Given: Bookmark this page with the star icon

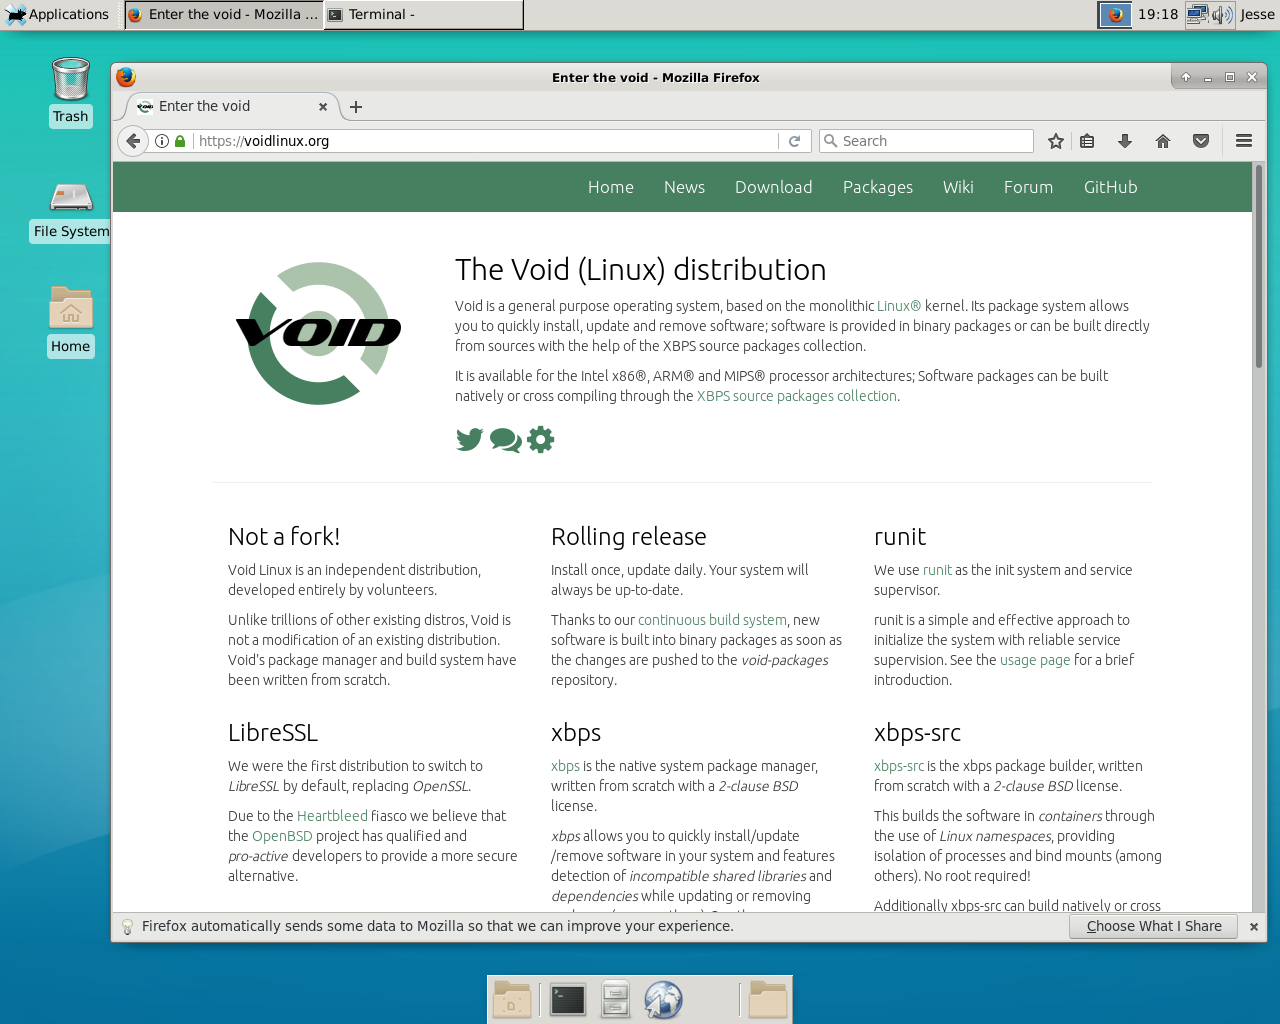Looking at the screenshot, I should [1055, 141].
